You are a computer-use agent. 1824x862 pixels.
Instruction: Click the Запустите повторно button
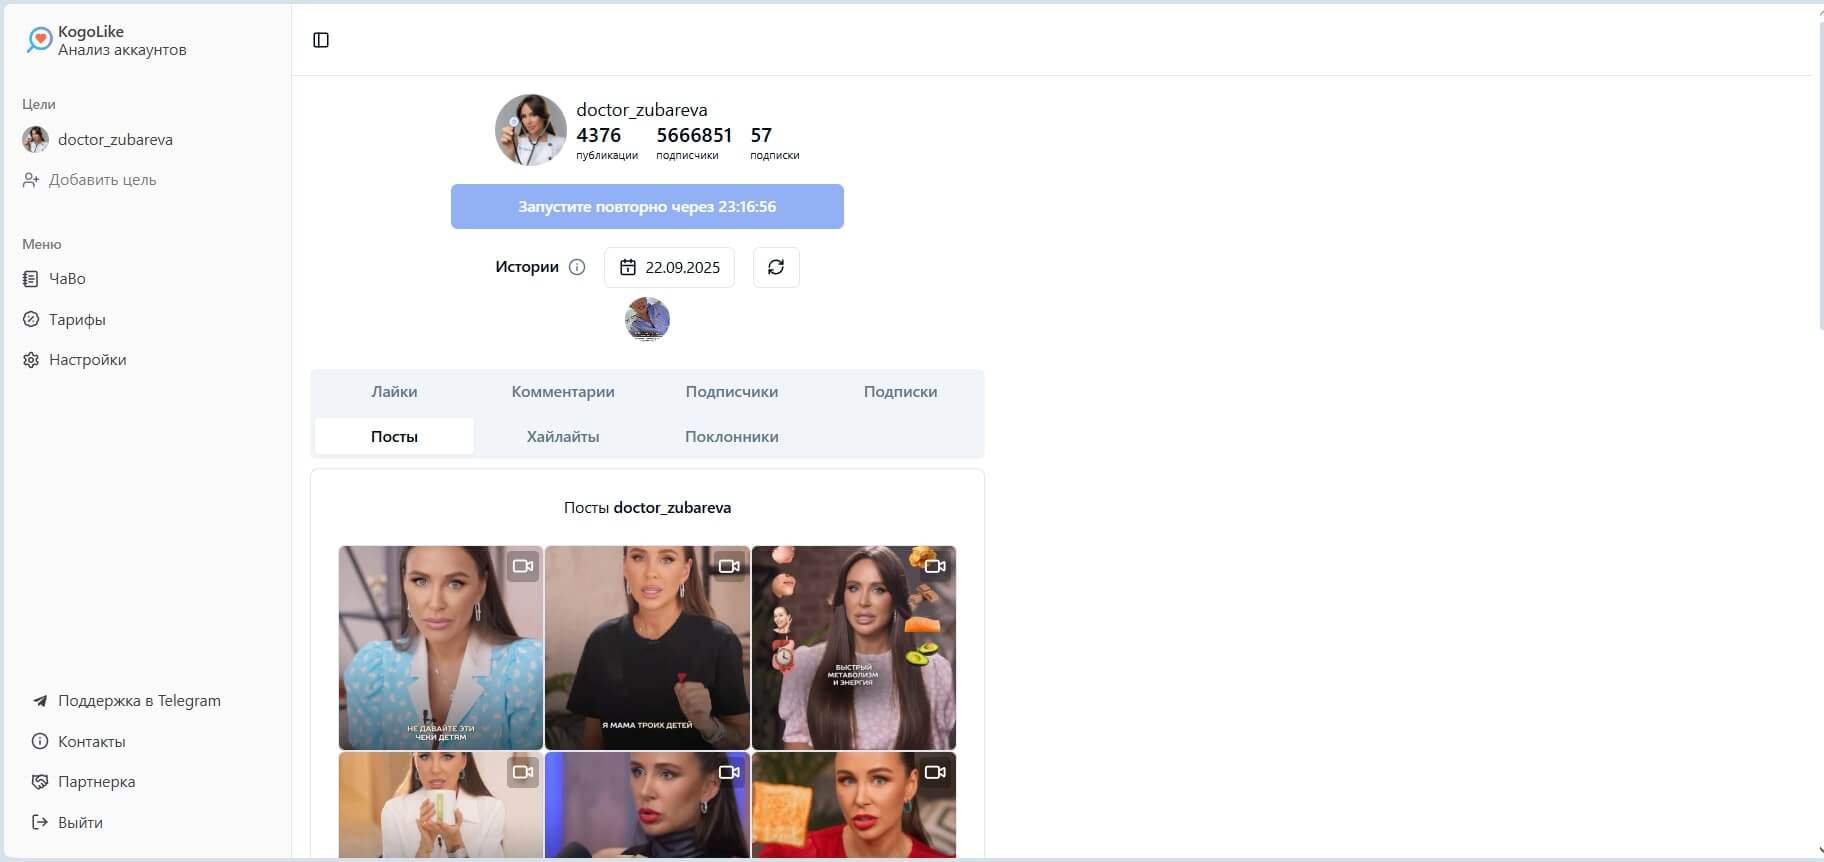click(647, 207)
